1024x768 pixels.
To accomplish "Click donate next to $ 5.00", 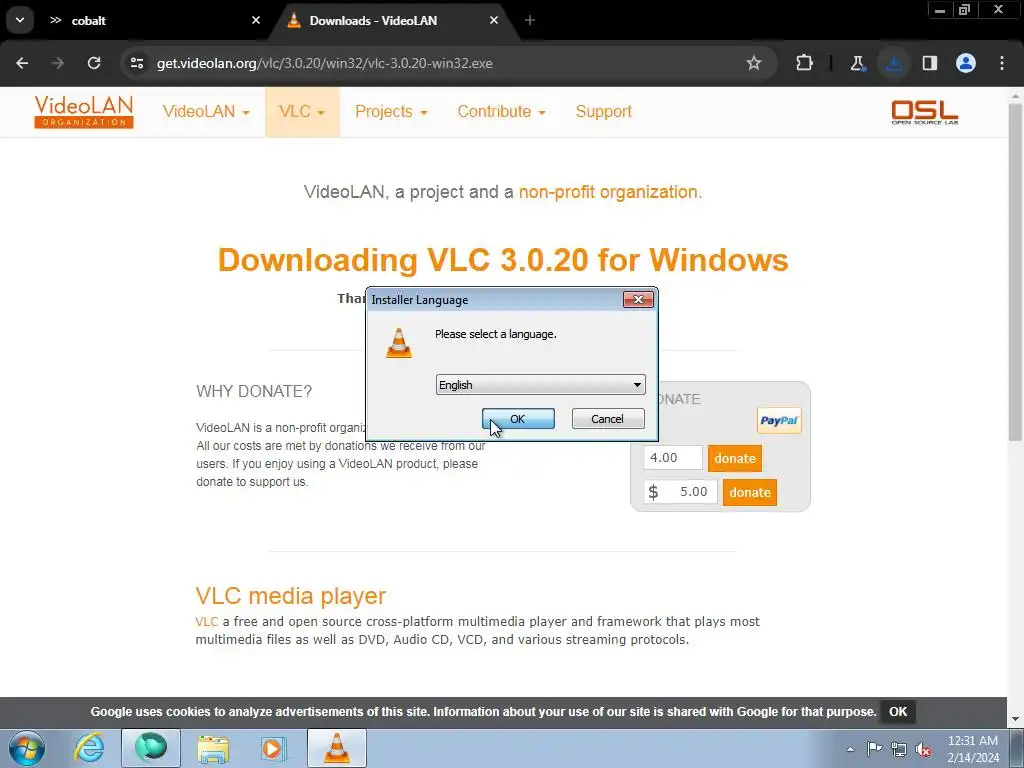I will pos(750,492).
